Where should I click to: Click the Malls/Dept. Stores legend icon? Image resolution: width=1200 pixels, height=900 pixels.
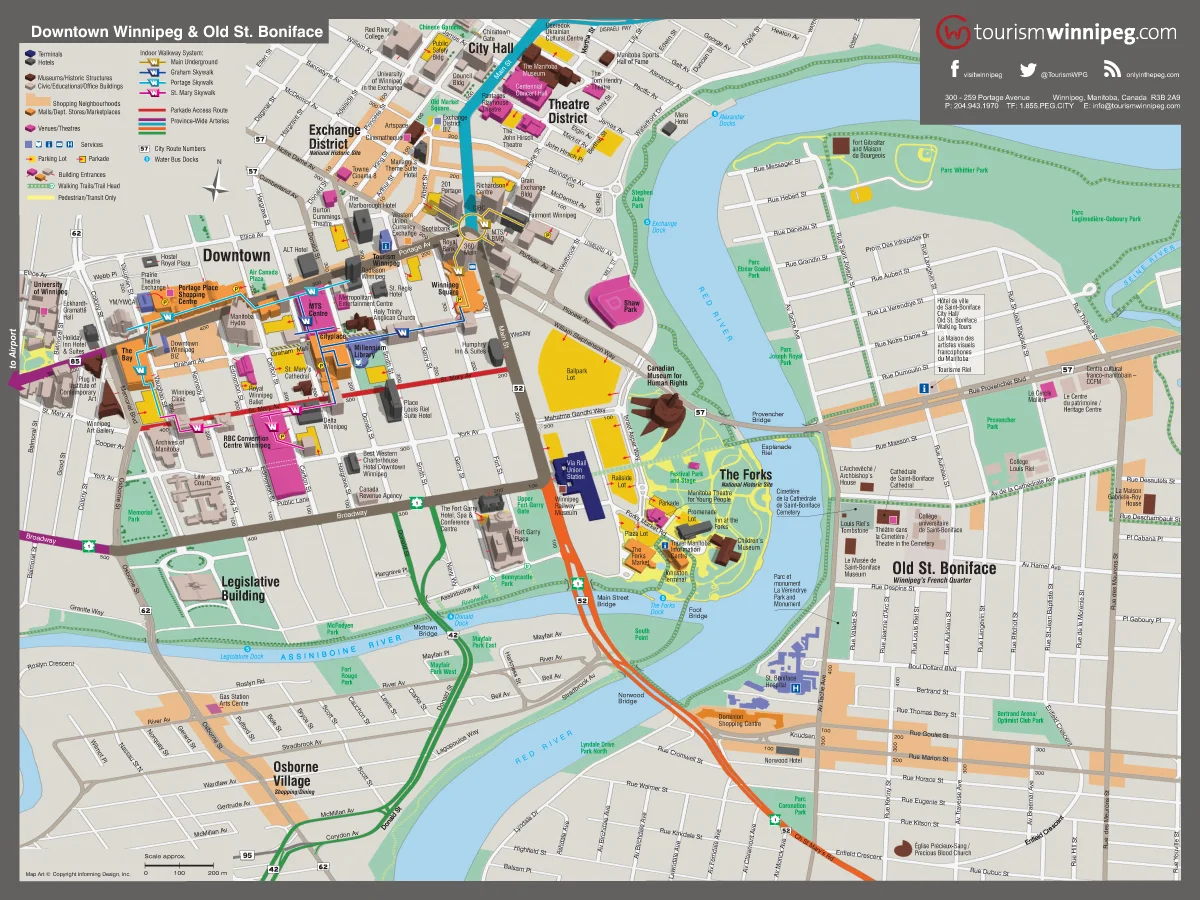tap(30, 112)
